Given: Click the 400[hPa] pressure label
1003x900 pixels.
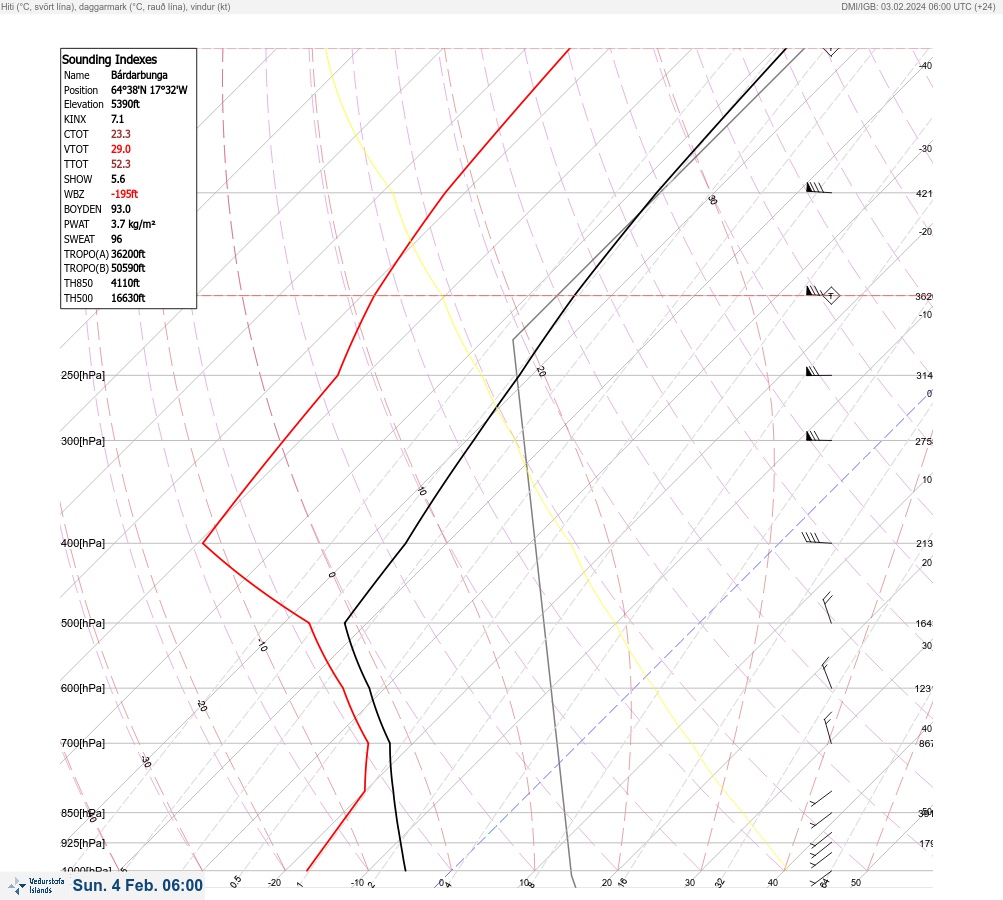Looking at the screenshot, I should tap(83, 543).
